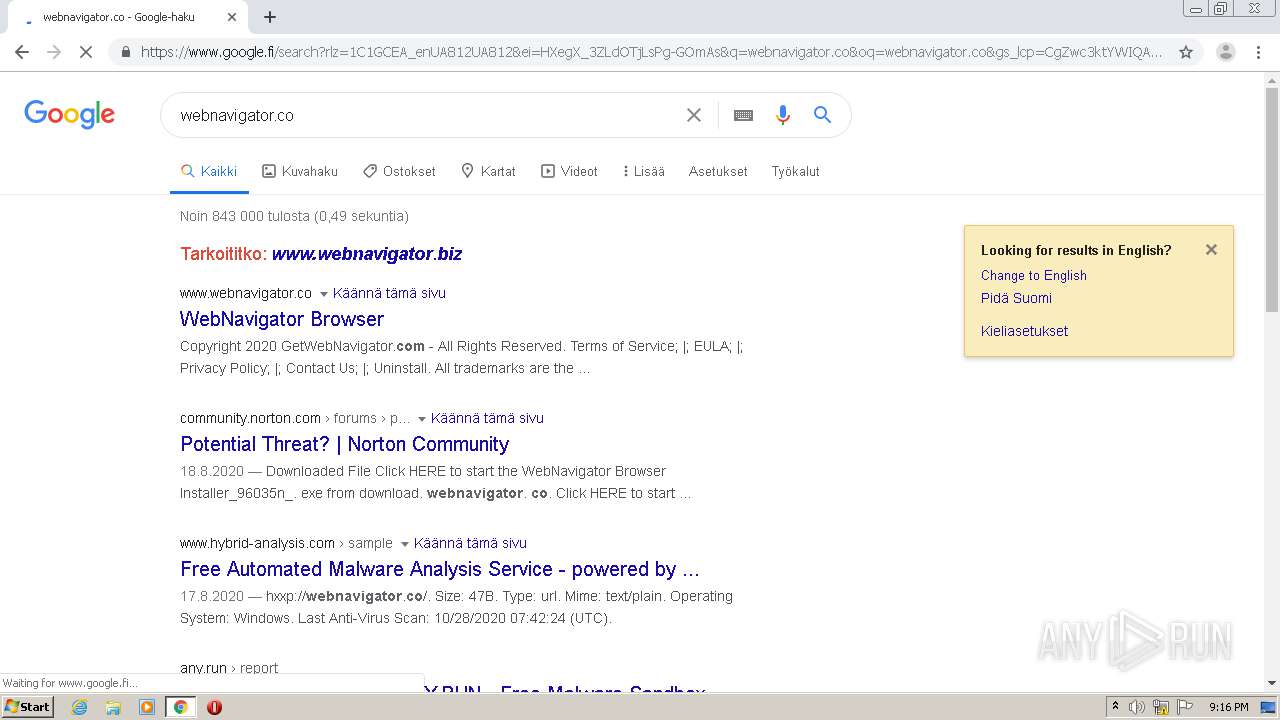Close the webnavigator.co Google-haku tab
Viewport: 1280px width, 720px height.
pyautogui.click(x=232, y=17)
